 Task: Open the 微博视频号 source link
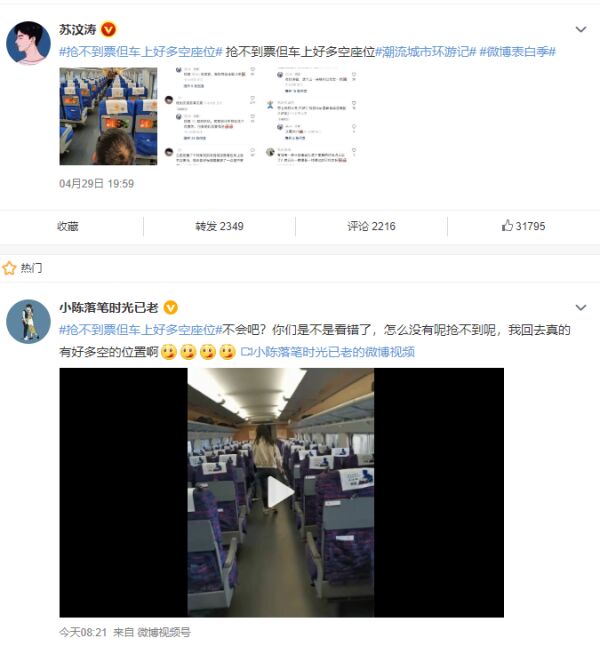pyautogui.click(x=164, y=632)
